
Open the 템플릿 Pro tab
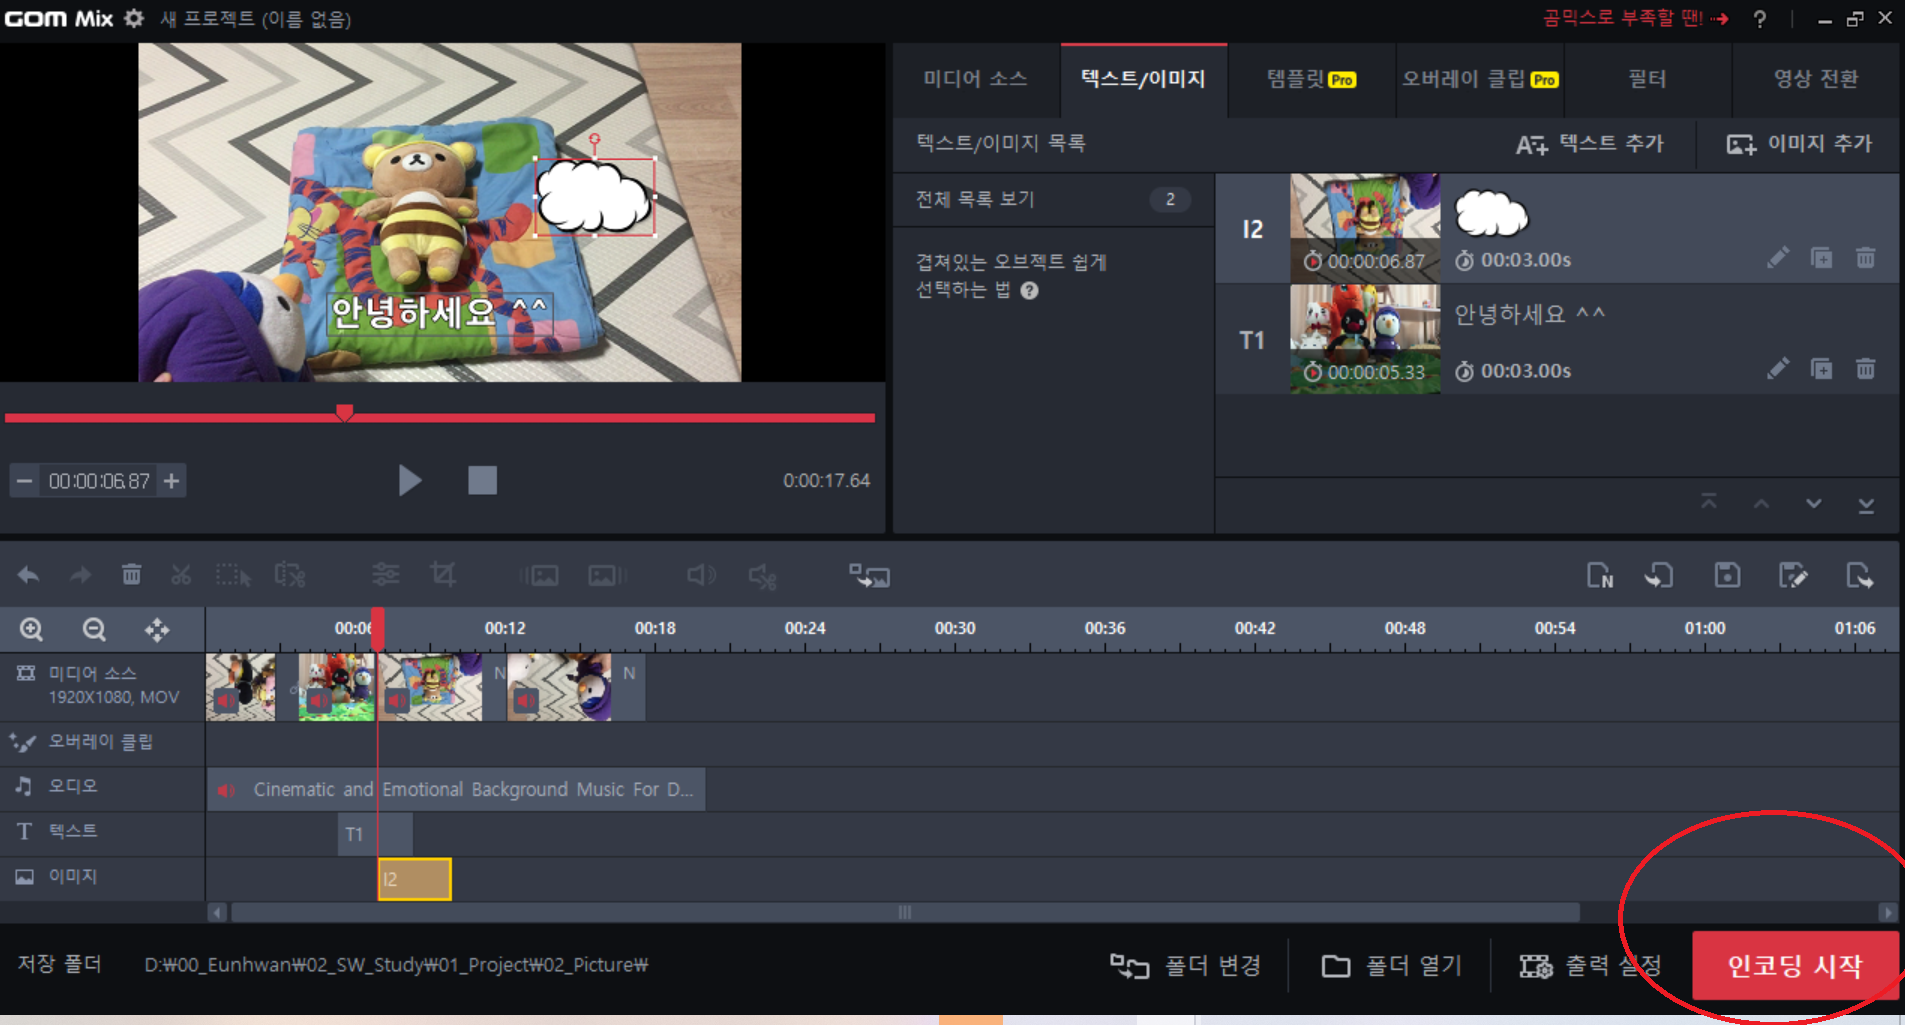(x=1311, y=79)
